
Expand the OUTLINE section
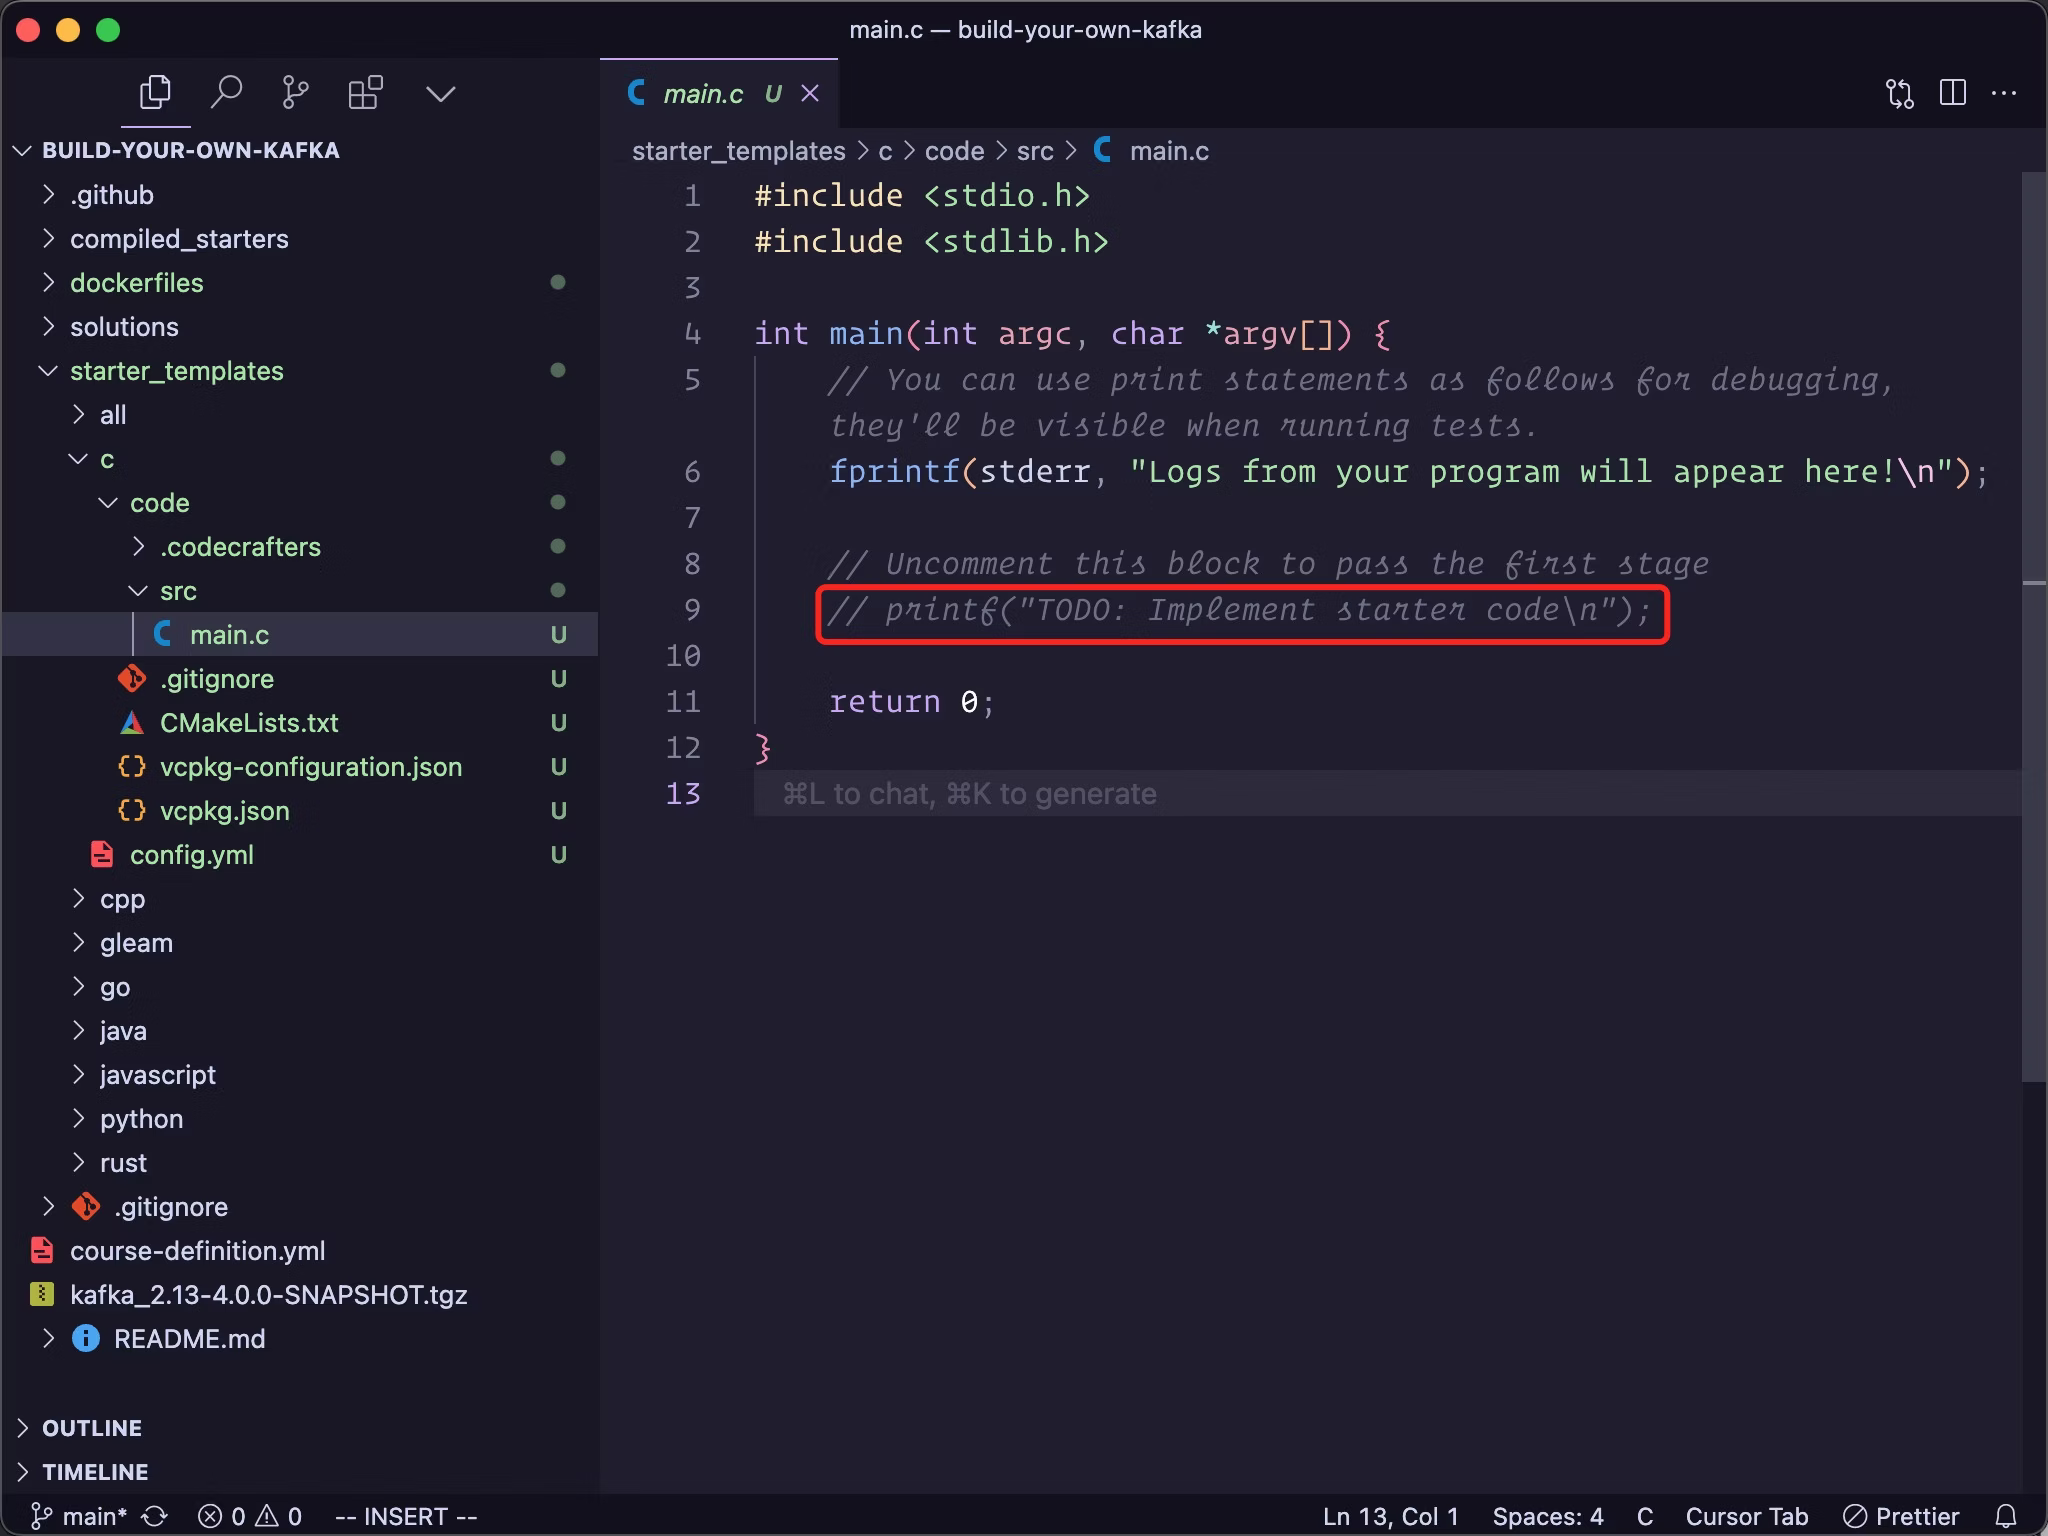pos(92,1428)
